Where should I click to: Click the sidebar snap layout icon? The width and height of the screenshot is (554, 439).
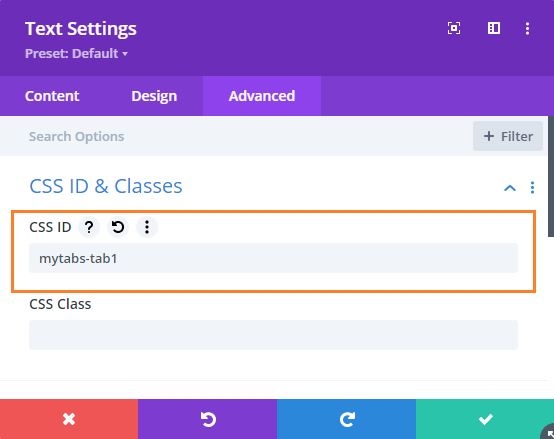pyautogui.click(x=494, y=28)
